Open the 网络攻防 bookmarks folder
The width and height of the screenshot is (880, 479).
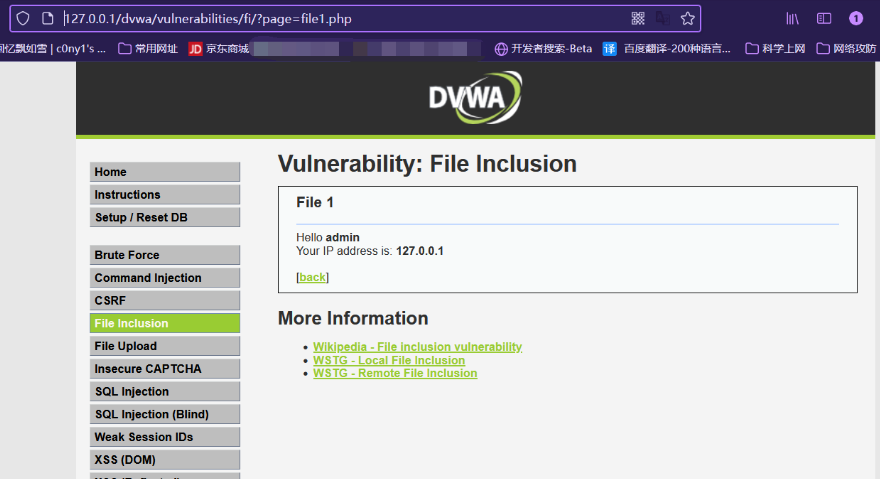(846, 49)
